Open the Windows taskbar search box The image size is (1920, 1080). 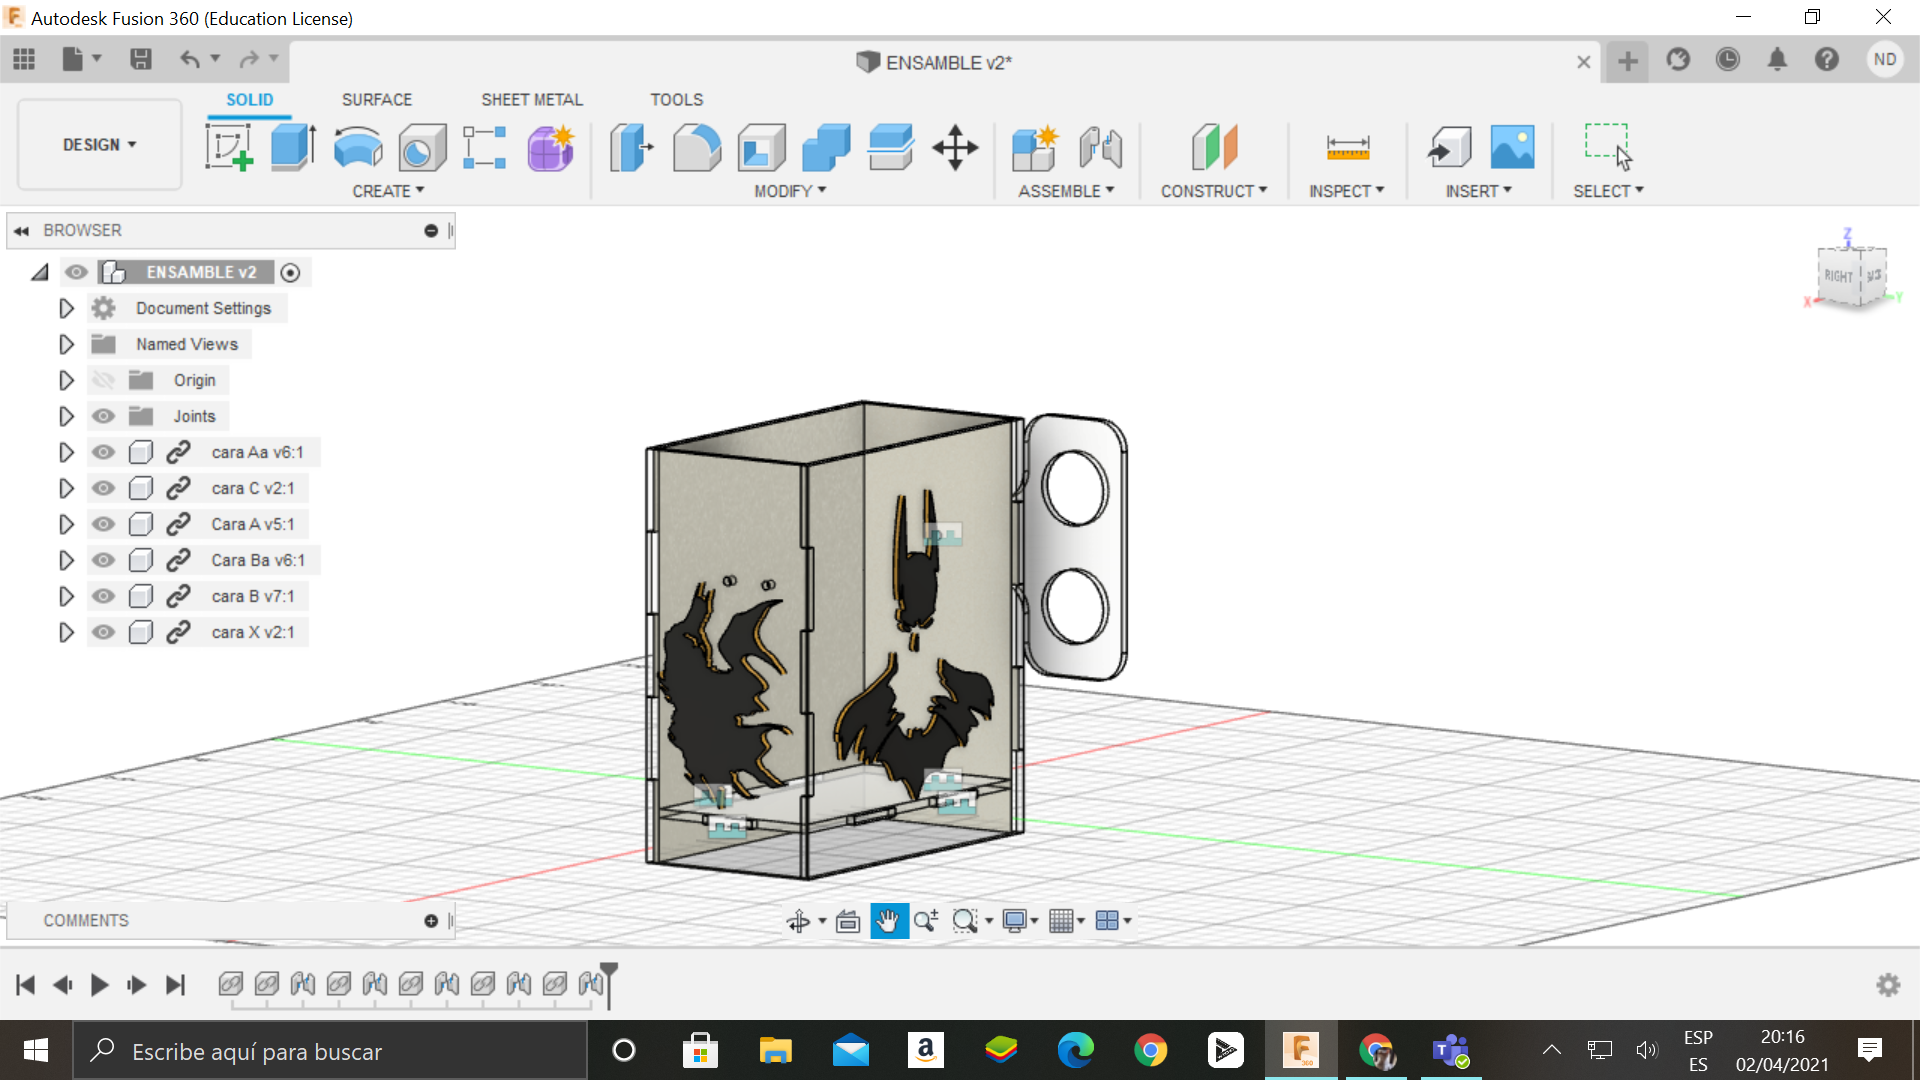point(330,1051)
